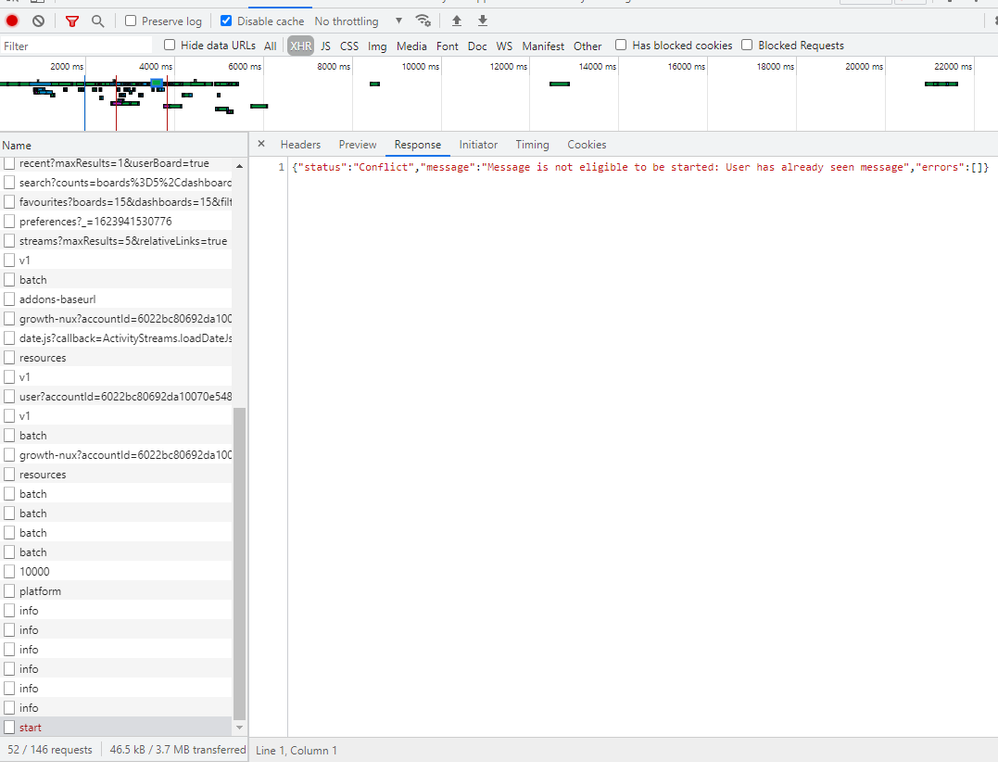
Task: Filter requests by CSS
Action: (x=349, y=46)
